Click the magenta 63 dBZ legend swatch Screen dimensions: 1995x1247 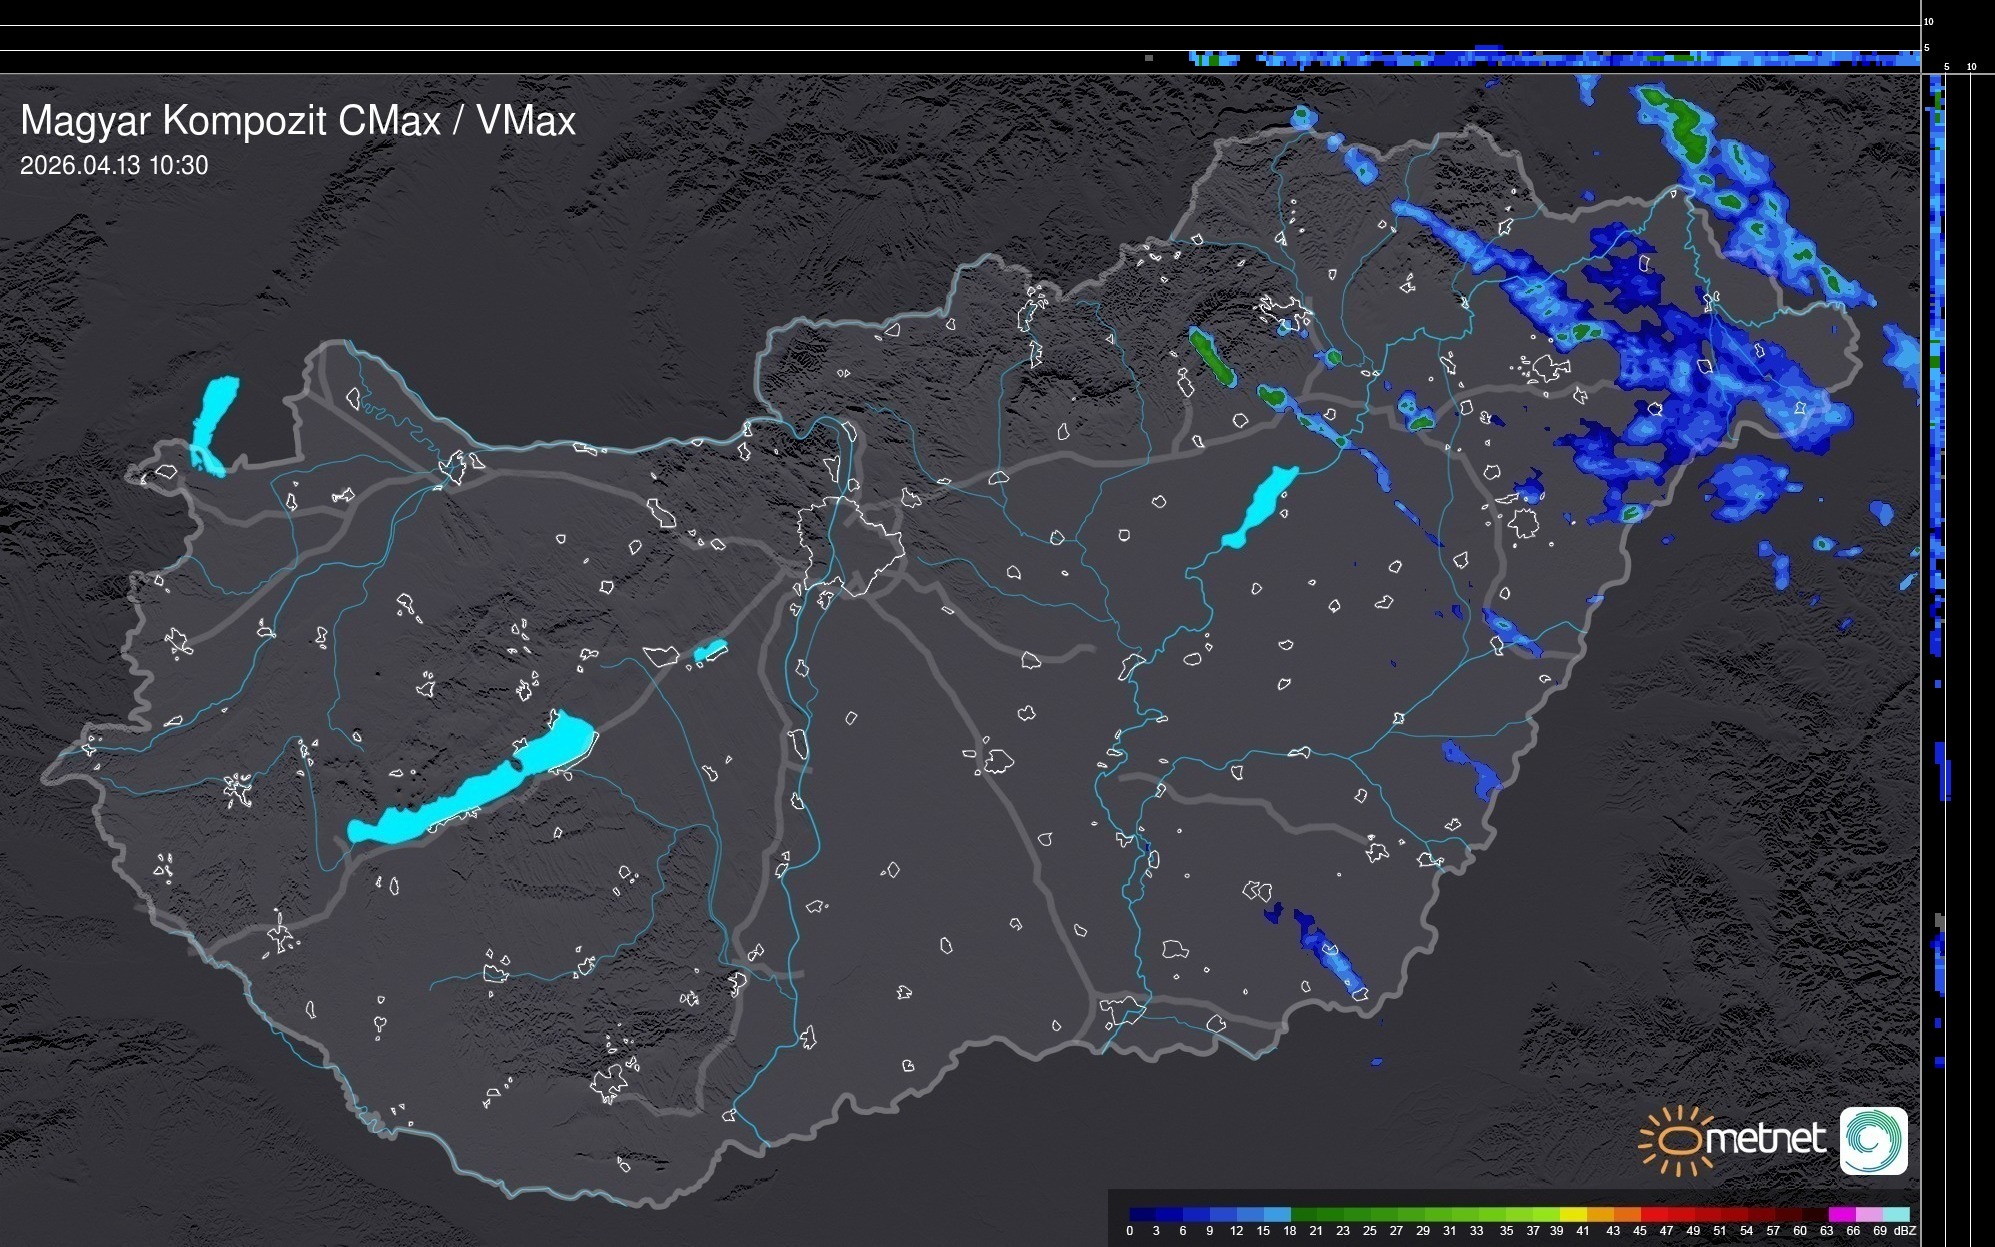(x=1841, y=1214)
